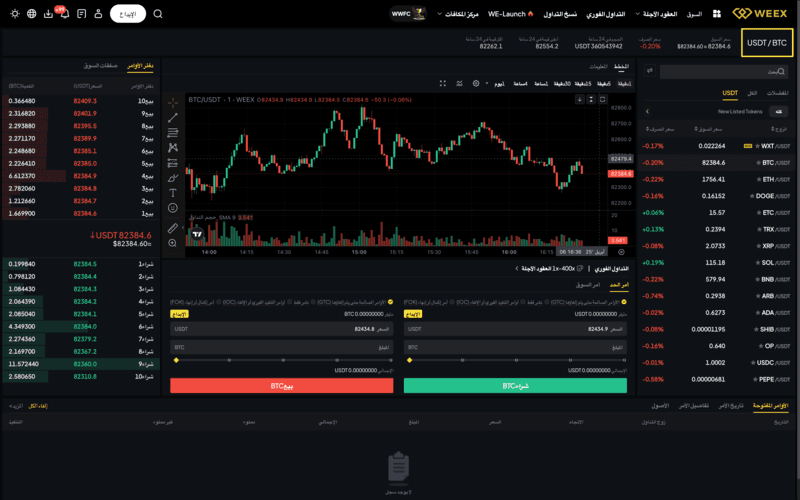Click cancel all orders link
Viewport: 800px width, 500px height.
tap(38, 406)
